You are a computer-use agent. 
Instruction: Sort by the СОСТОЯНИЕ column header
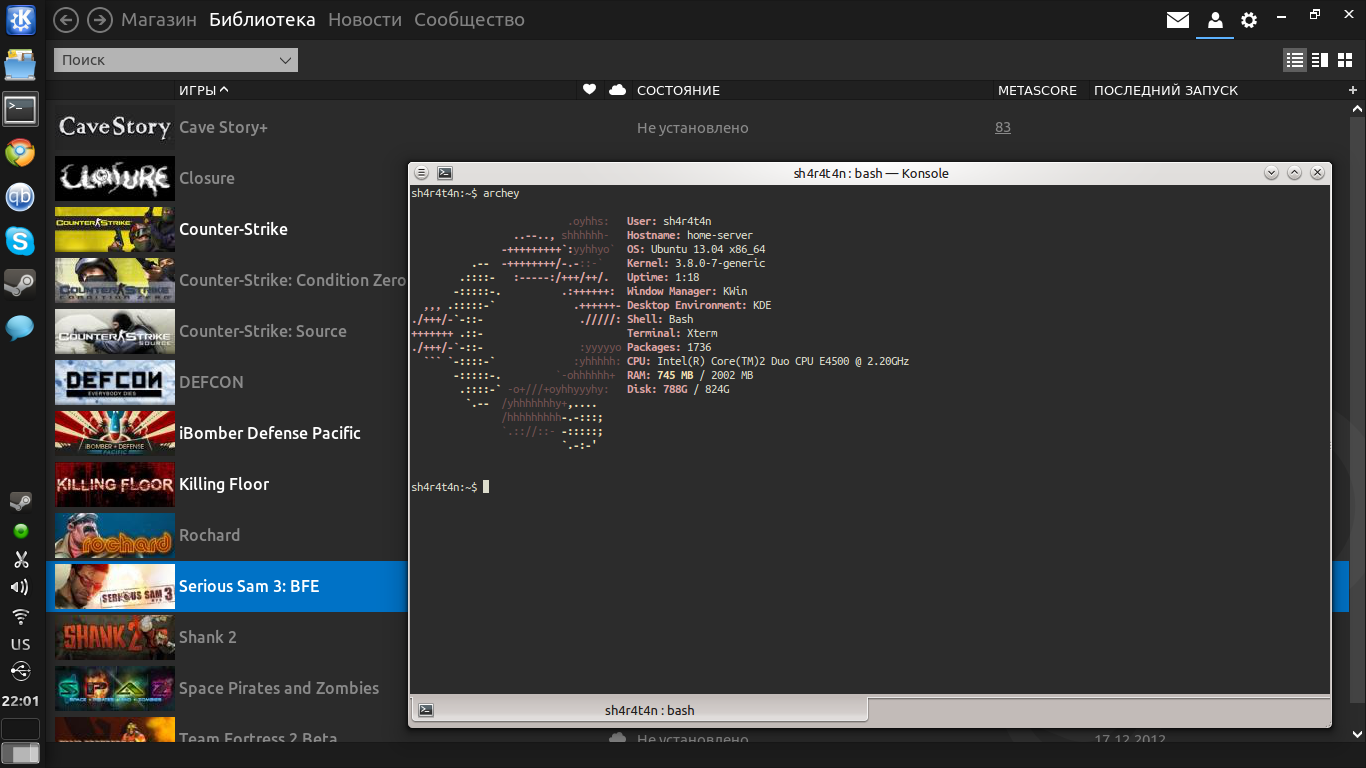pos(678,90)
